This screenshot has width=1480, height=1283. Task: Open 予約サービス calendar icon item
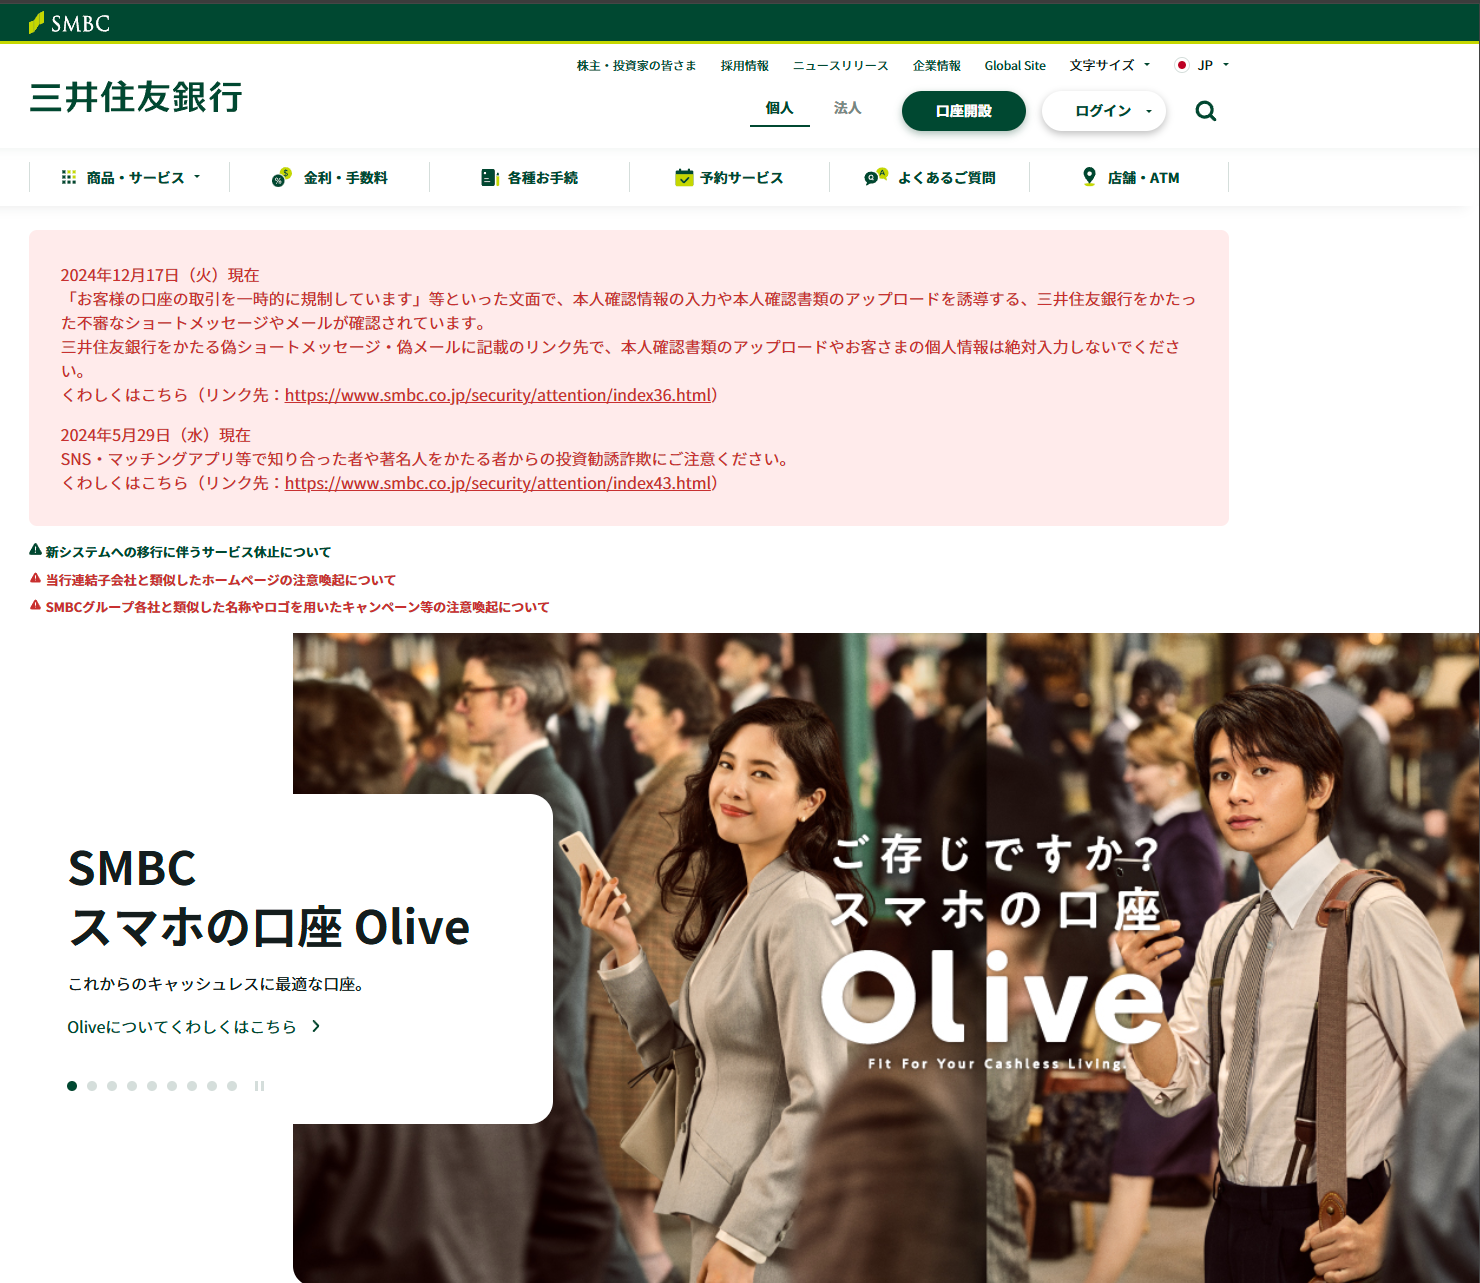pos(729,178)
